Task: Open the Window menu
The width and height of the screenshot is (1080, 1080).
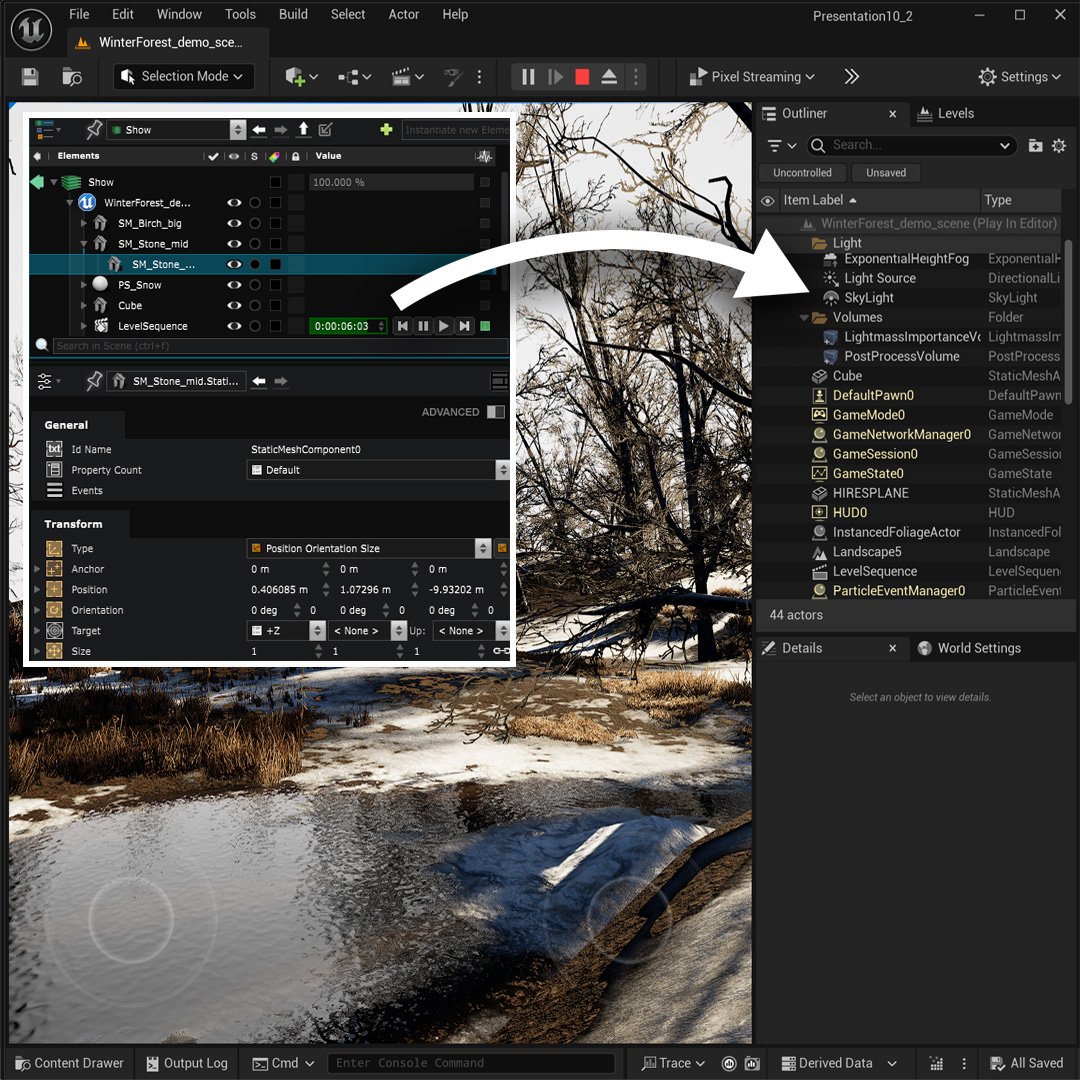Action: [179, 14]
